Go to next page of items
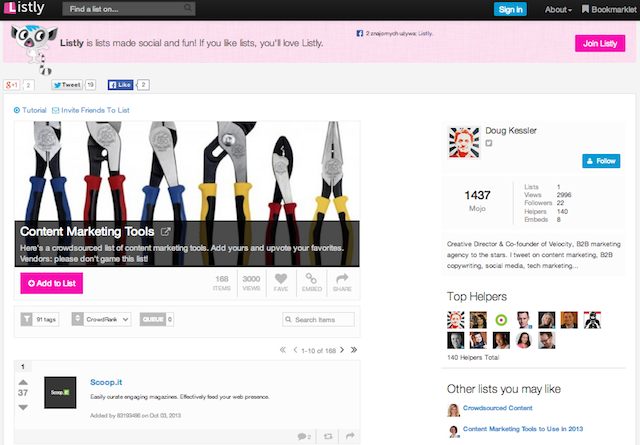The width and height of the screenshot is (640, 445). click(x=342, y=350)
